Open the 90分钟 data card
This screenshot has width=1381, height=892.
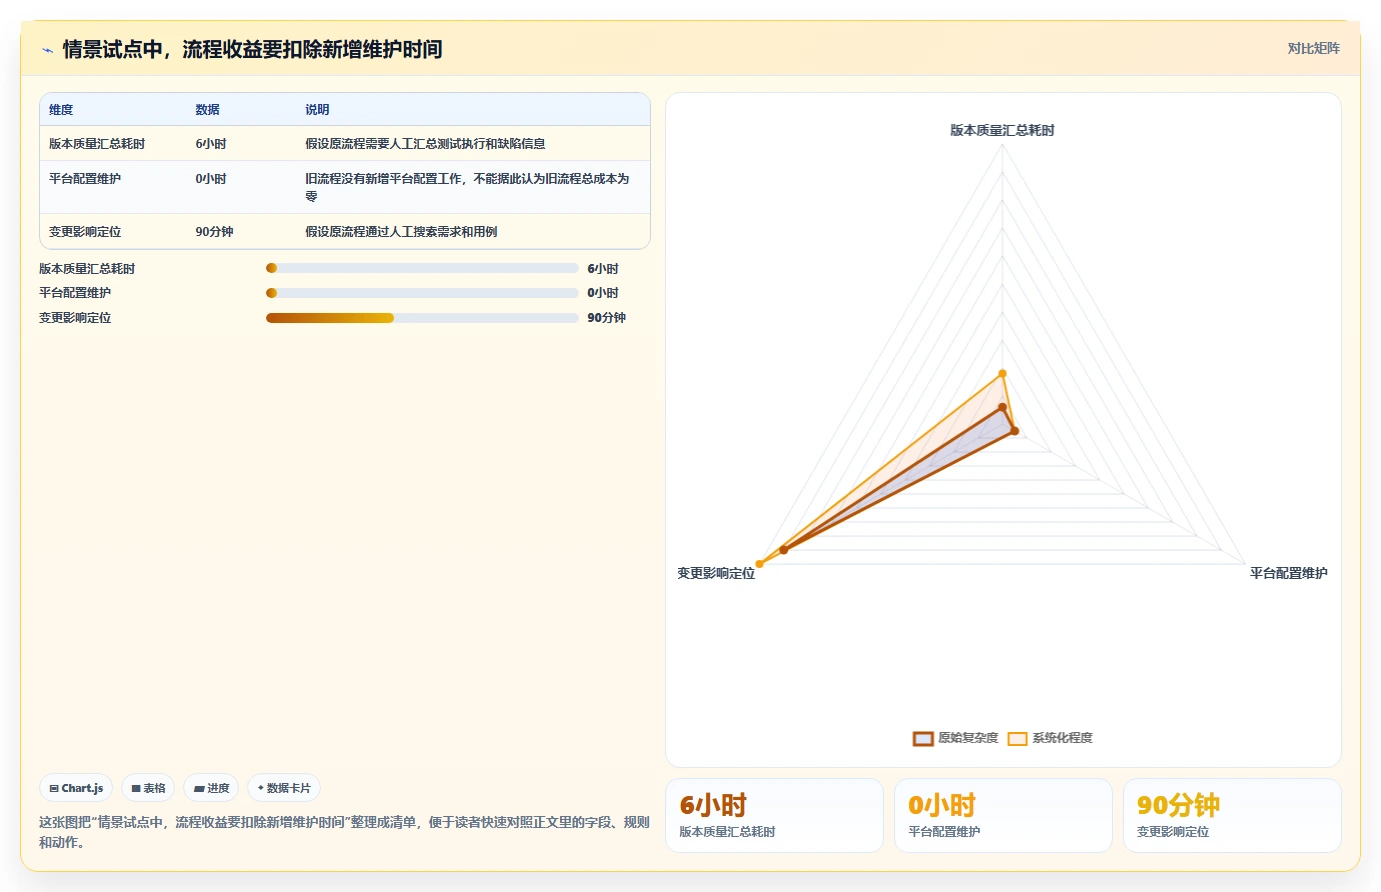tap(1232, 816)
